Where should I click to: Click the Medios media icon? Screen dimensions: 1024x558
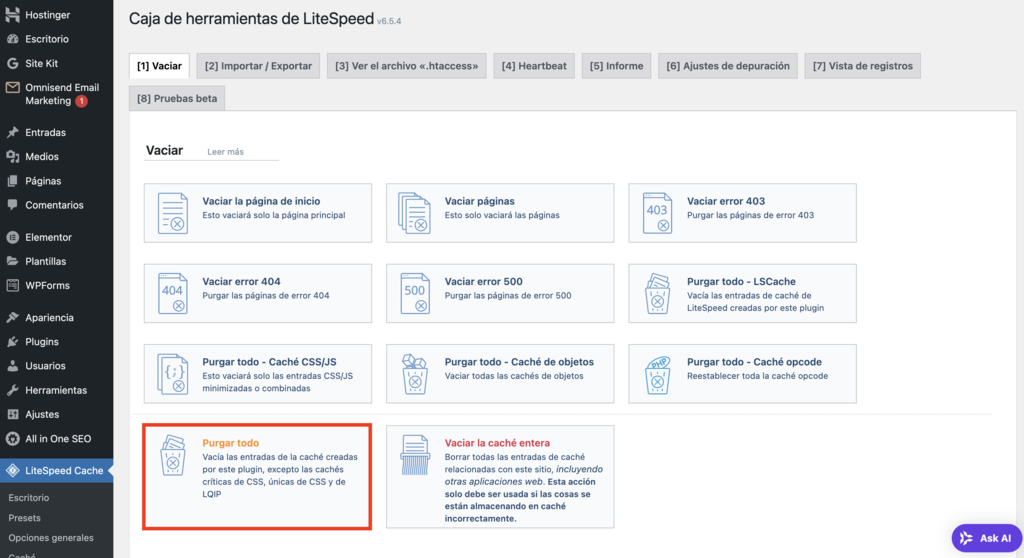pos(12,156)
